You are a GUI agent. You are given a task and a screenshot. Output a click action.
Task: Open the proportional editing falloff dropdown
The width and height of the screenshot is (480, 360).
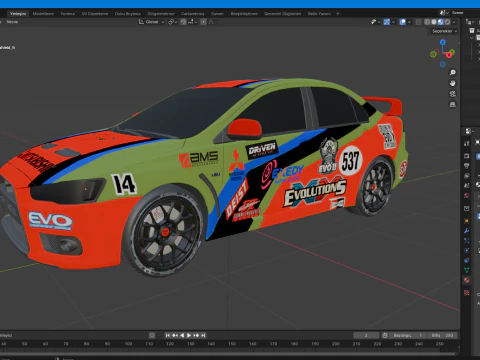click(x=212, y=22)
